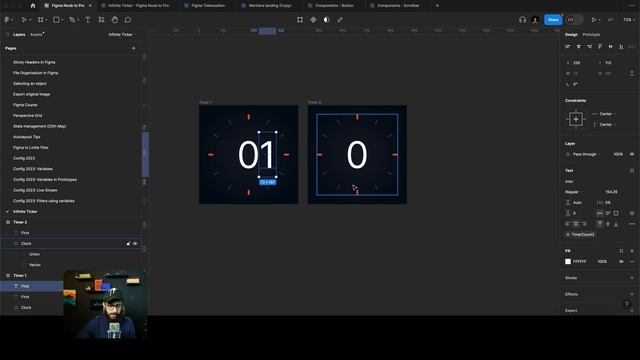This screenshot has width=640, height=360.
Task: Open the help question mark button
Action: coord(627,304)
